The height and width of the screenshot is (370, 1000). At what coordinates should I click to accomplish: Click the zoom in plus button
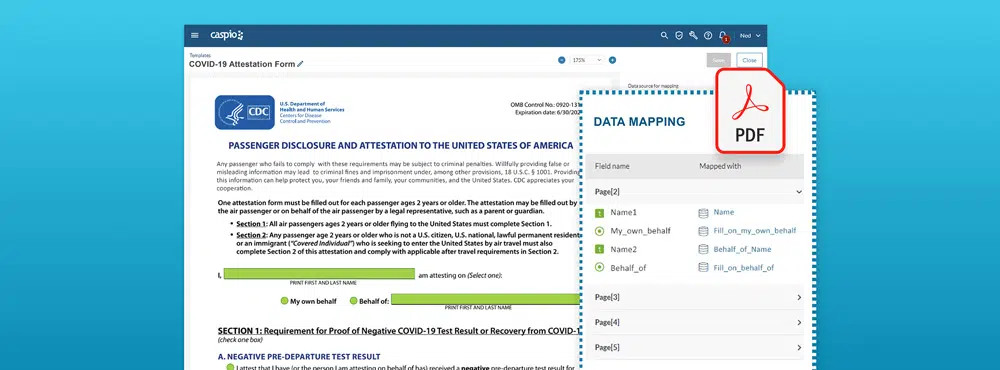point(612,60)
